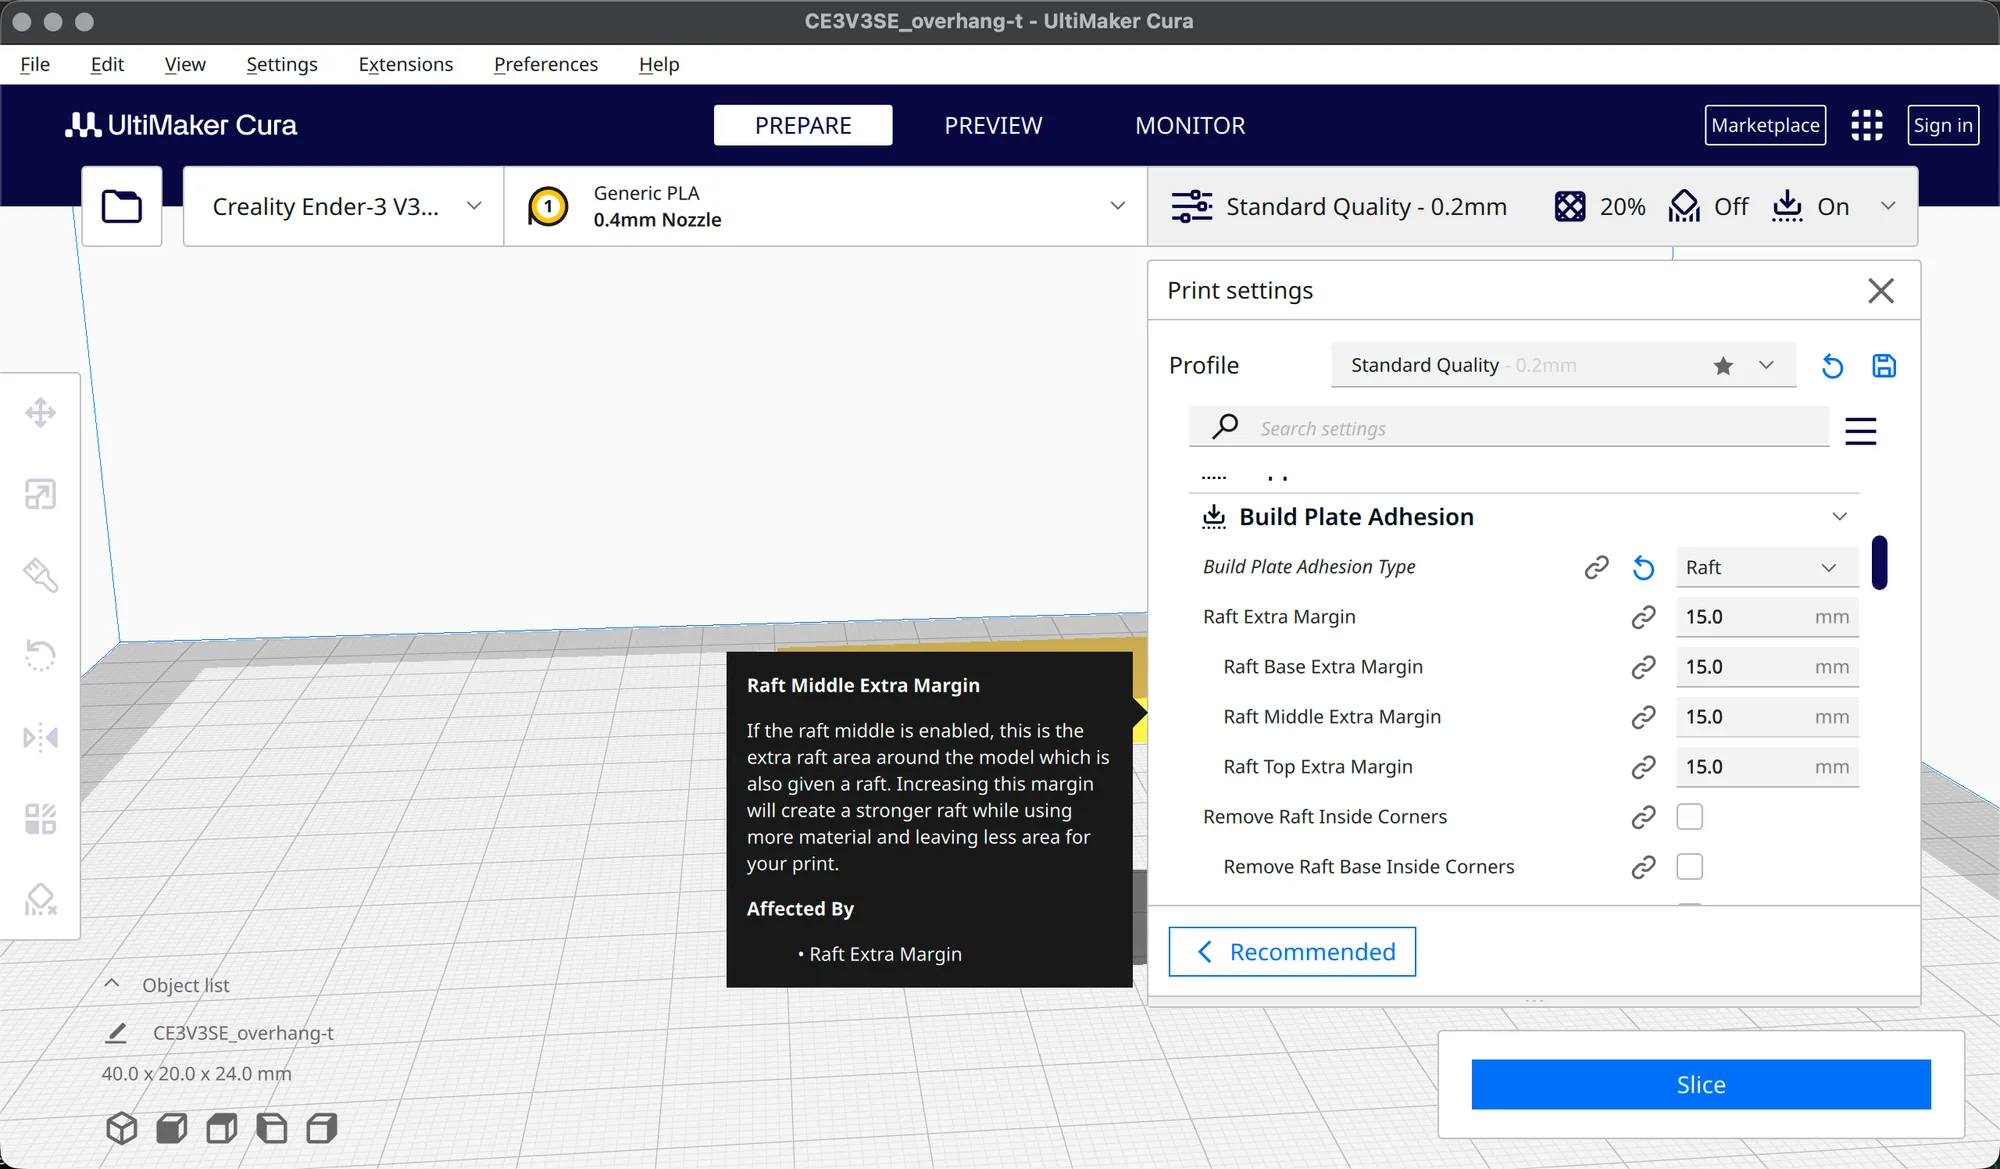
Task: Open the Preferences menu
Action: pyautogui.click(x=545, y=64)
